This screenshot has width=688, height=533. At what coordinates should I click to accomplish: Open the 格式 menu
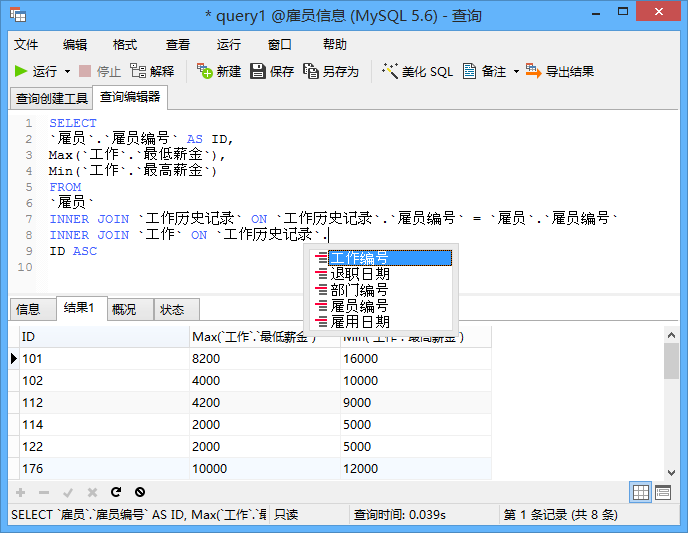click(x=125, y=44)
